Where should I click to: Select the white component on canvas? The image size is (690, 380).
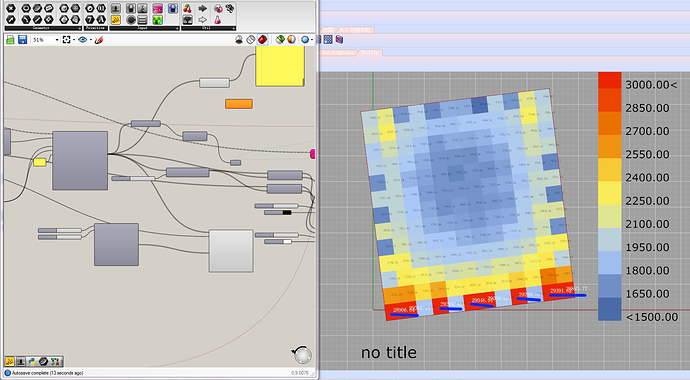(x=231, y=251)
